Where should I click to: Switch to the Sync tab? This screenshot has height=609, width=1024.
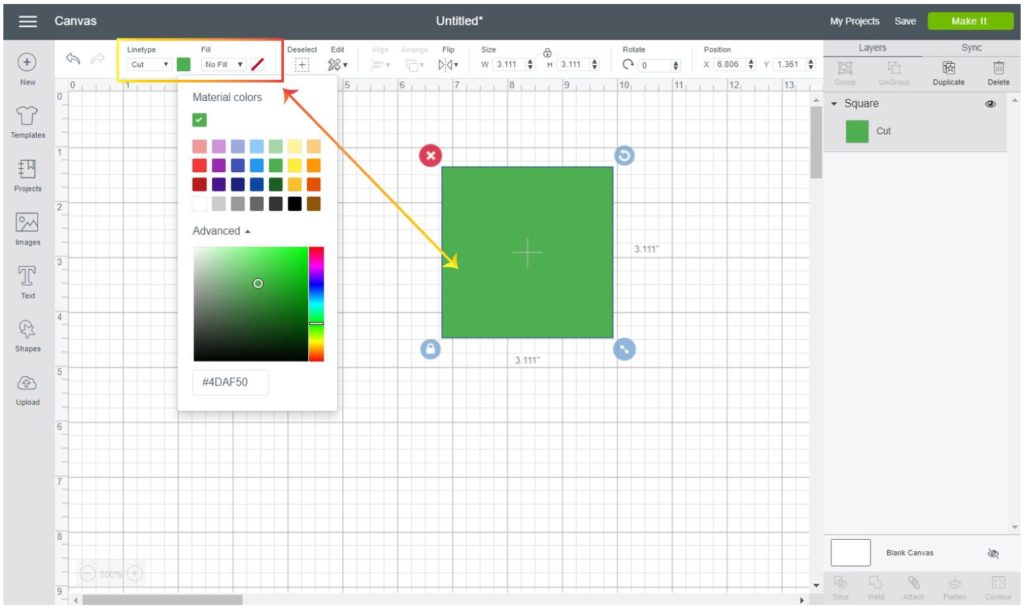(971, 47)
